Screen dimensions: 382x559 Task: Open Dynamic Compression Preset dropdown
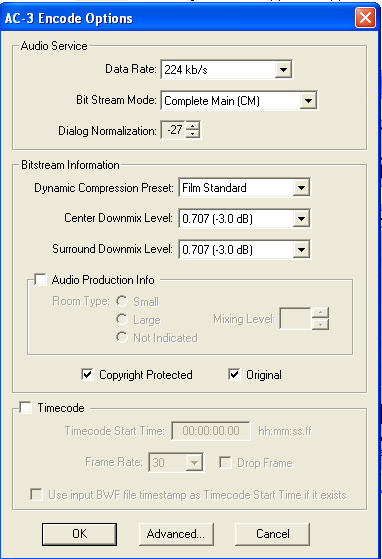[x=301, y=188]
